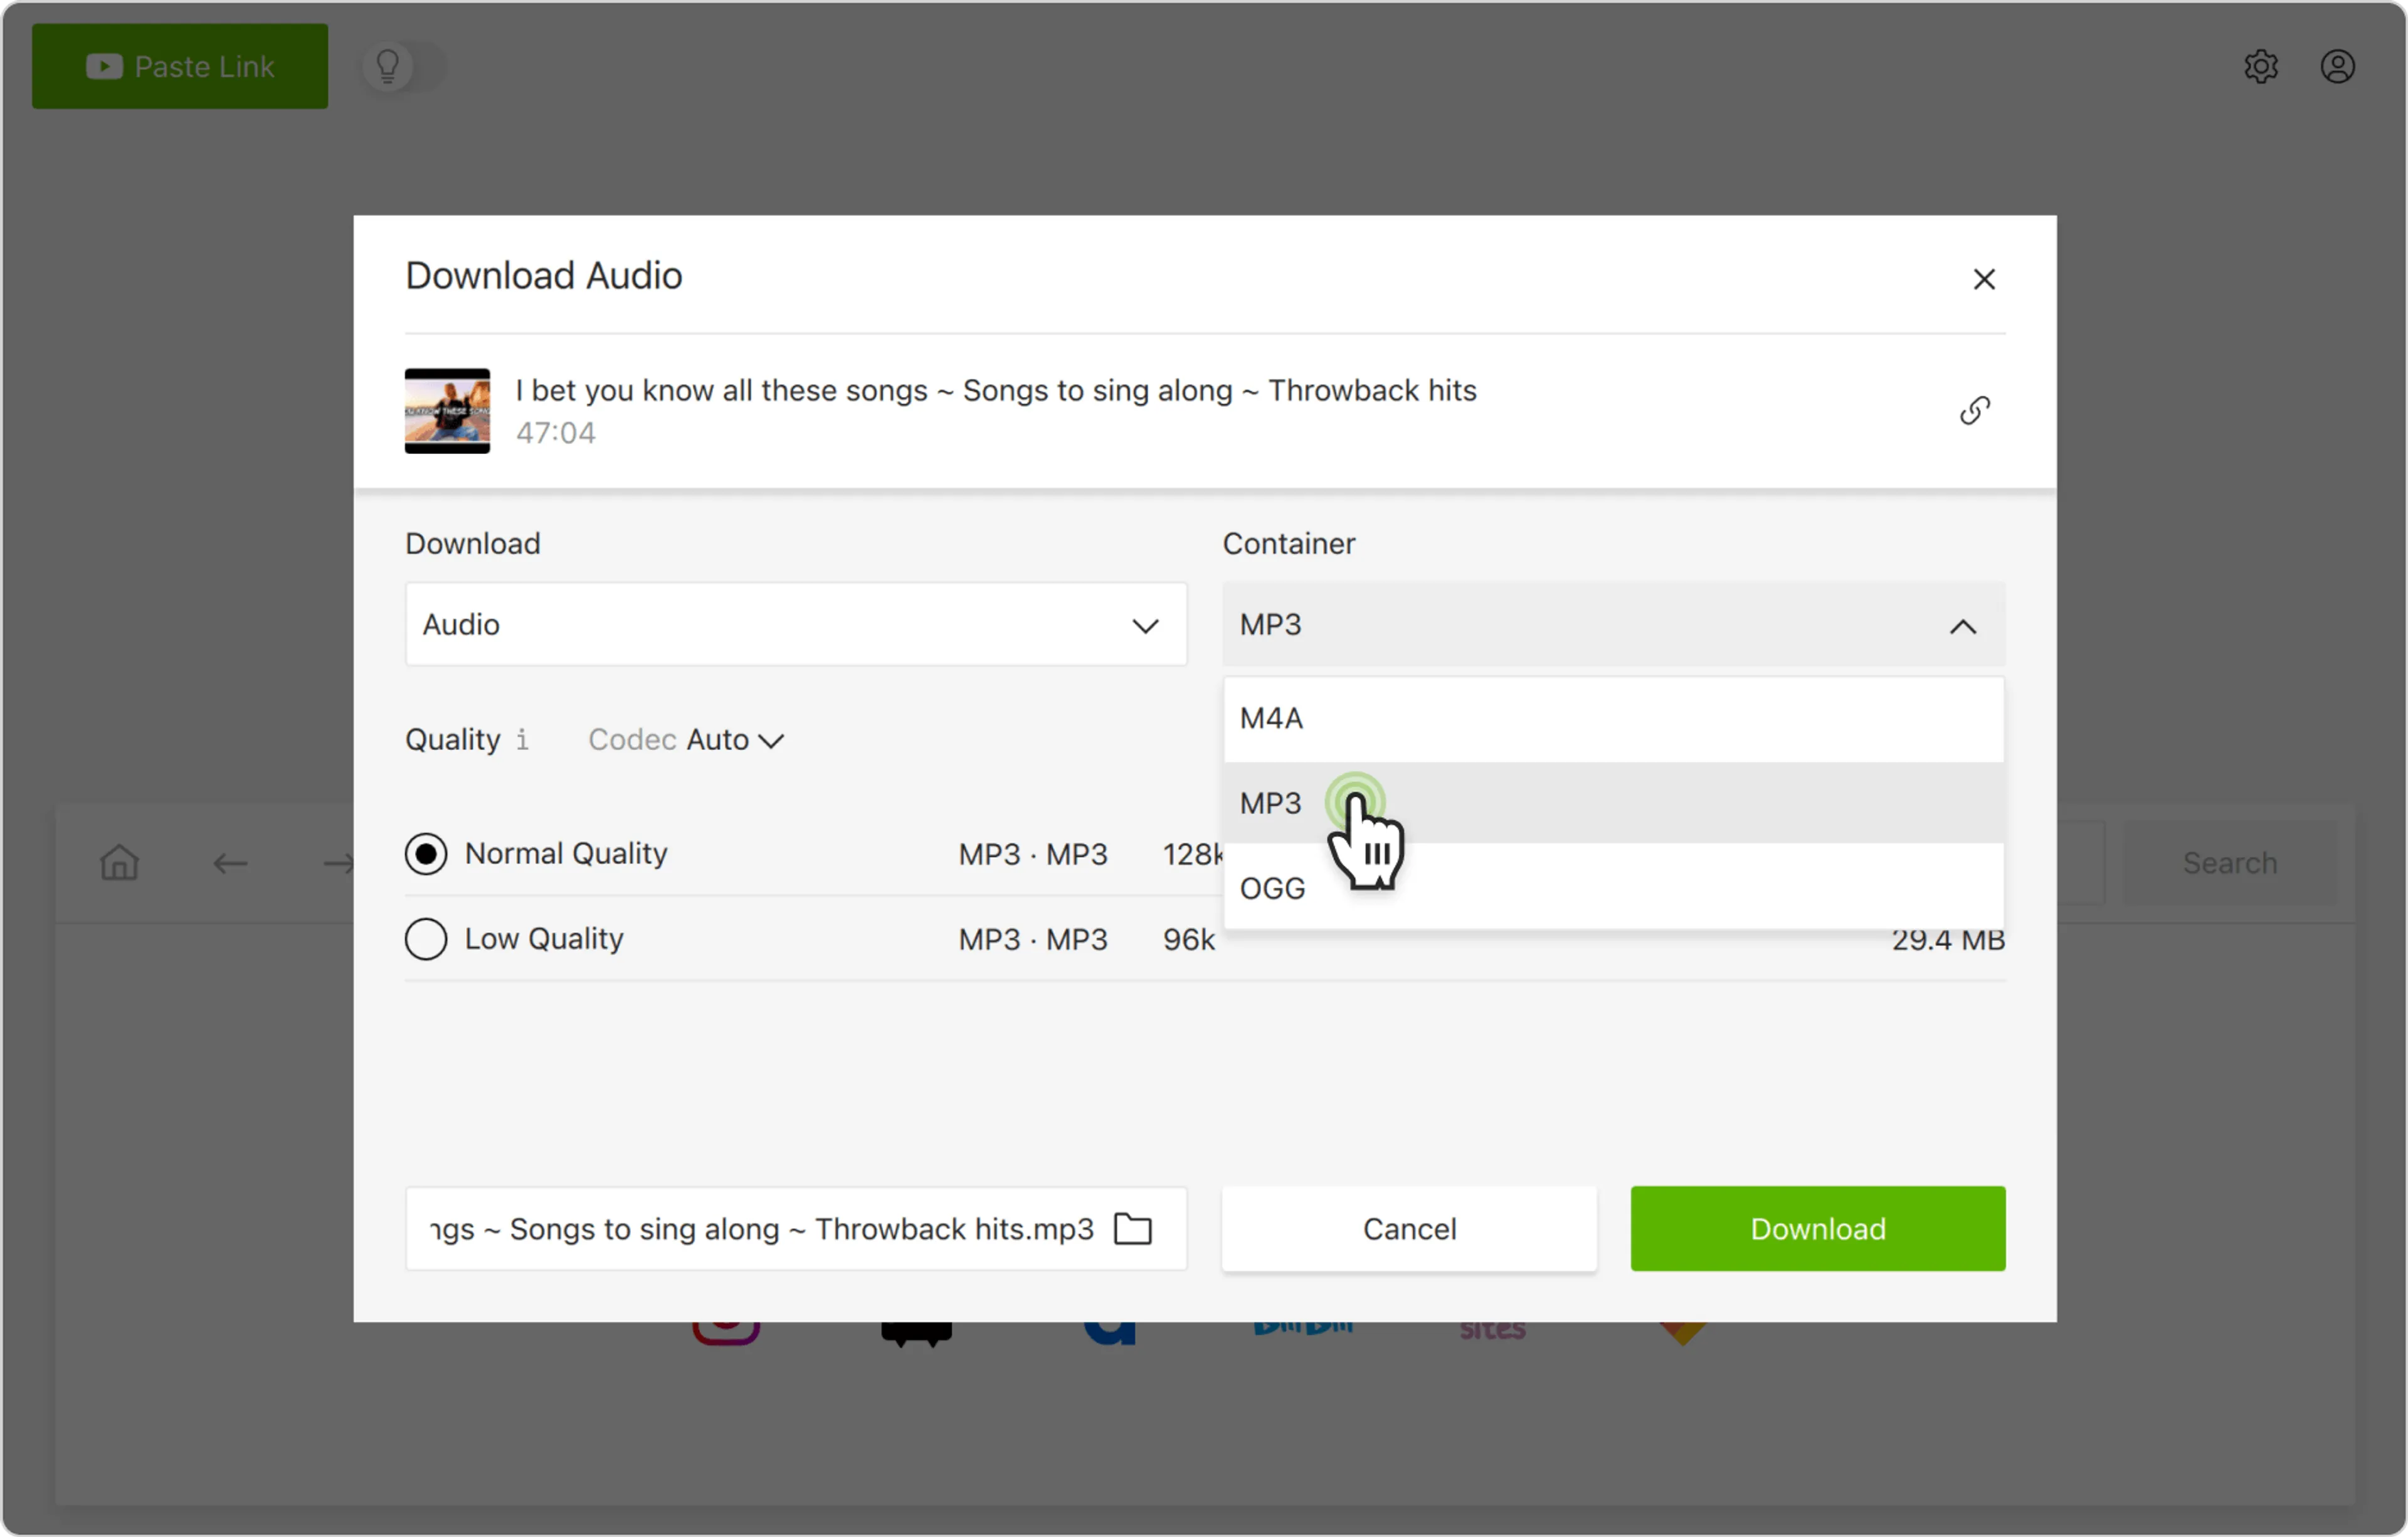The height and width of the screenshot is (1537, 2408).
Task: Click the Quality info icon
Action: [522, 740]
